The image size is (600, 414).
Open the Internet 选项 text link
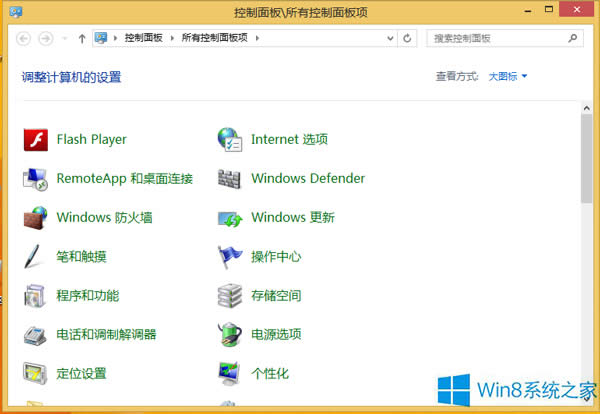pyautogui.click(x=289, y=139)
